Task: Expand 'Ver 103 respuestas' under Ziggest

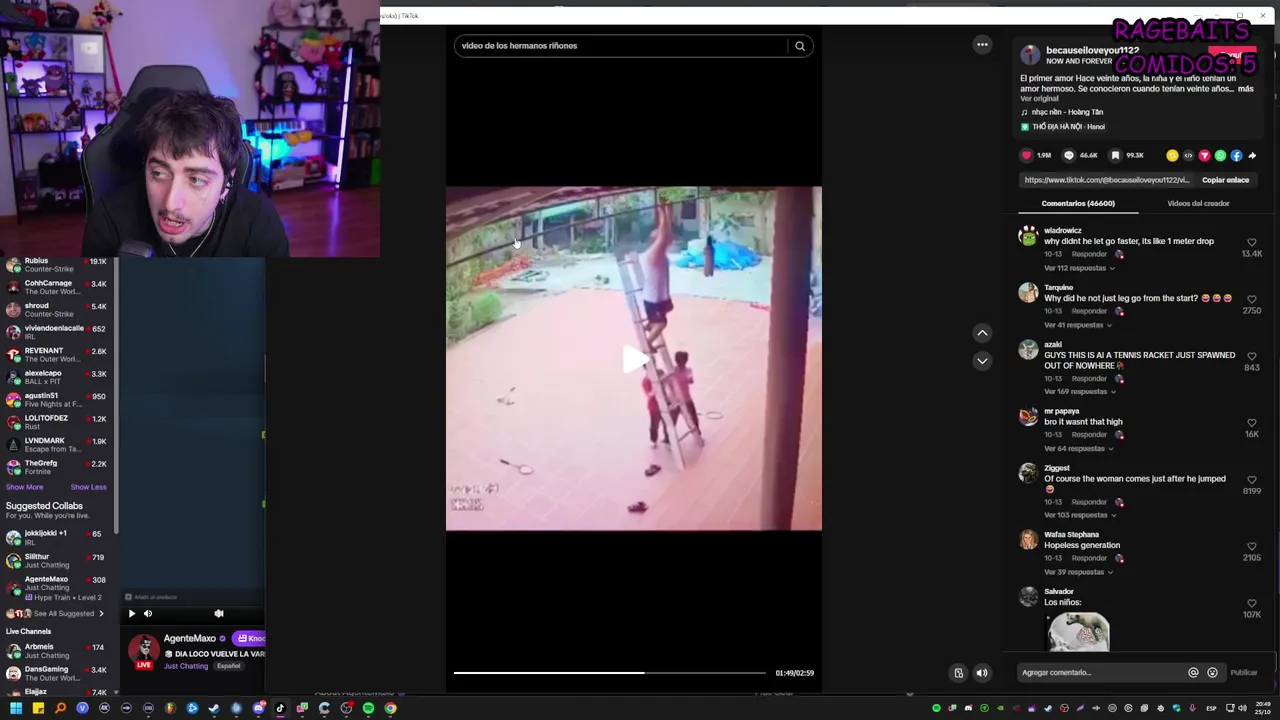Action: pos(1080,515)
